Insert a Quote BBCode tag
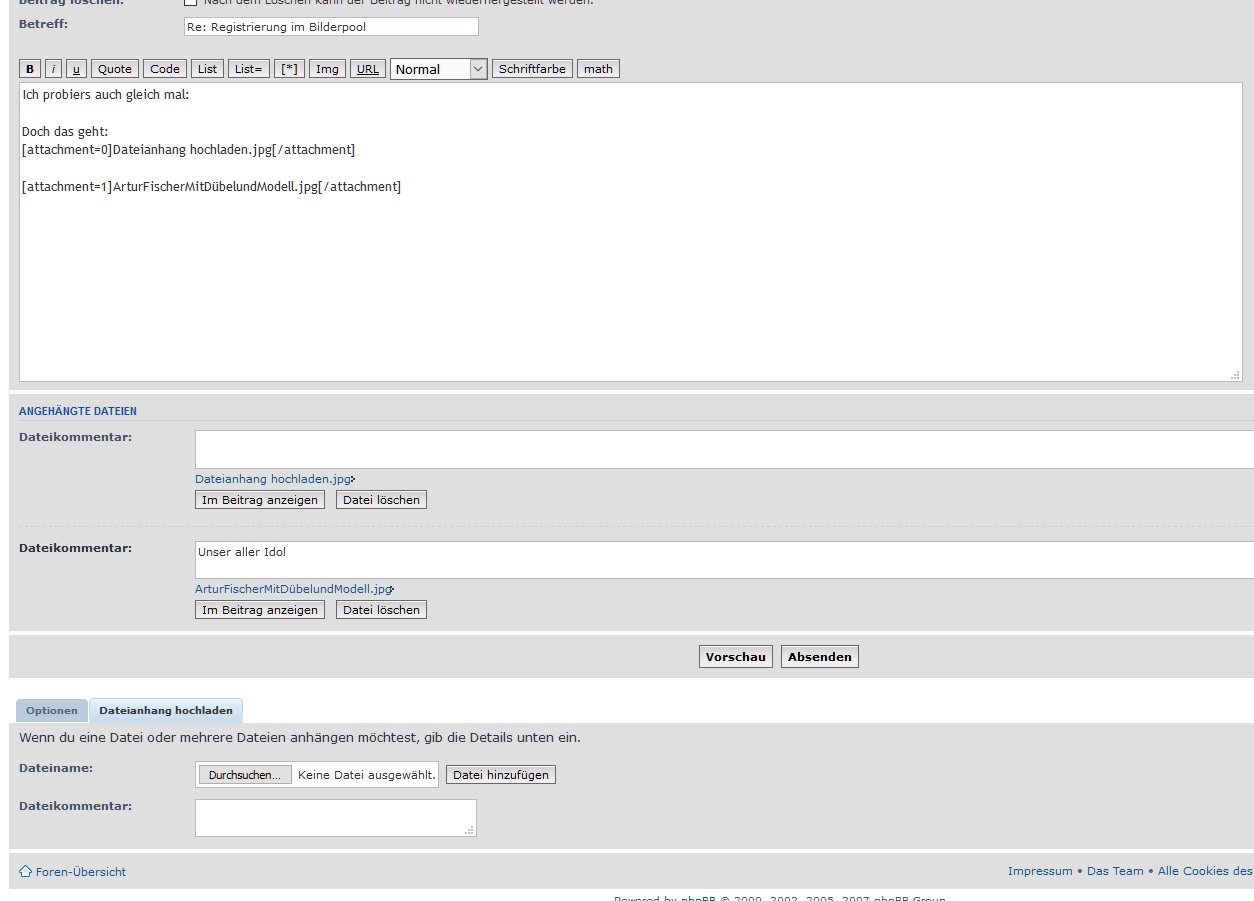This screenshot has height=901, width=1254. click(114, 69)
